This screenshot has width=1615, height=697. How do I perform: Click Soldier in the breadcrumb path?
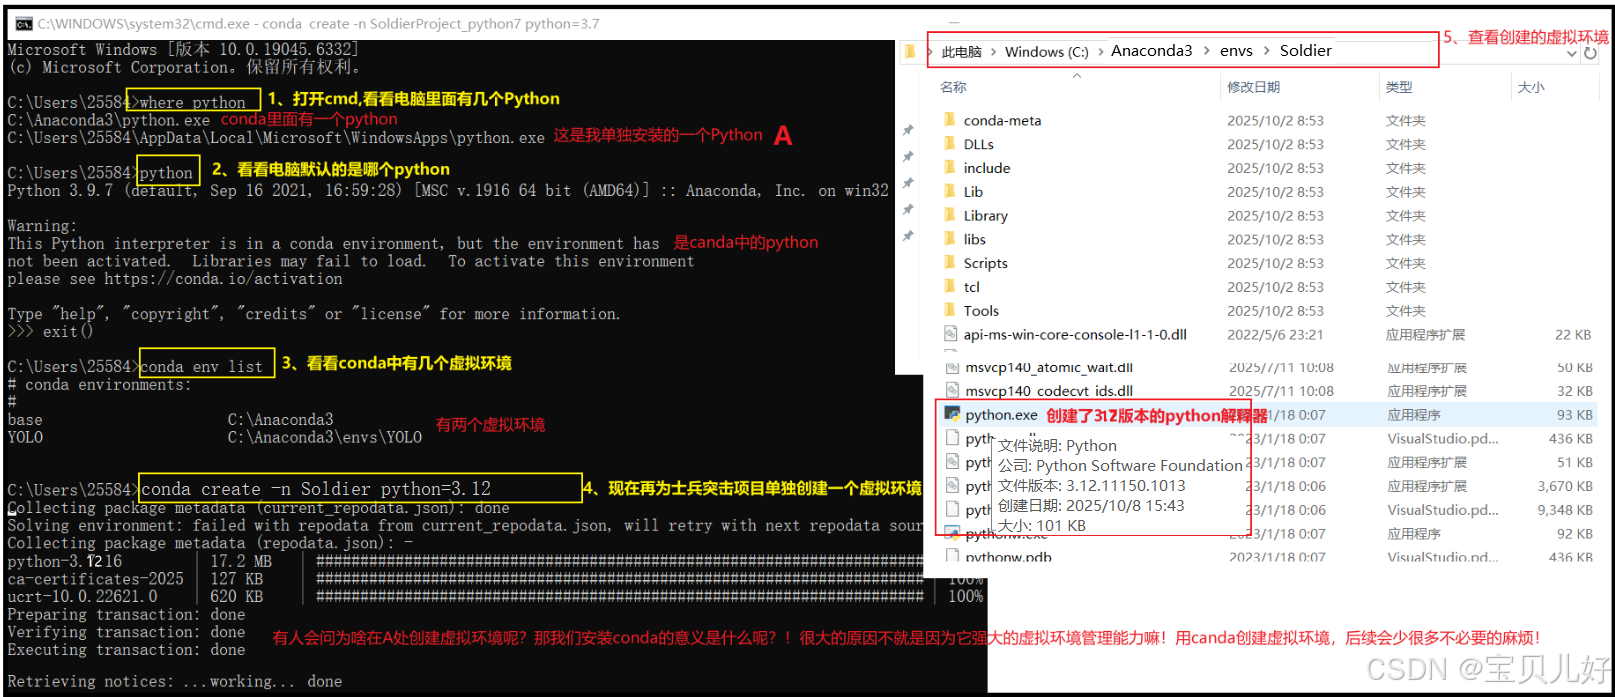tap(1306, 51)
